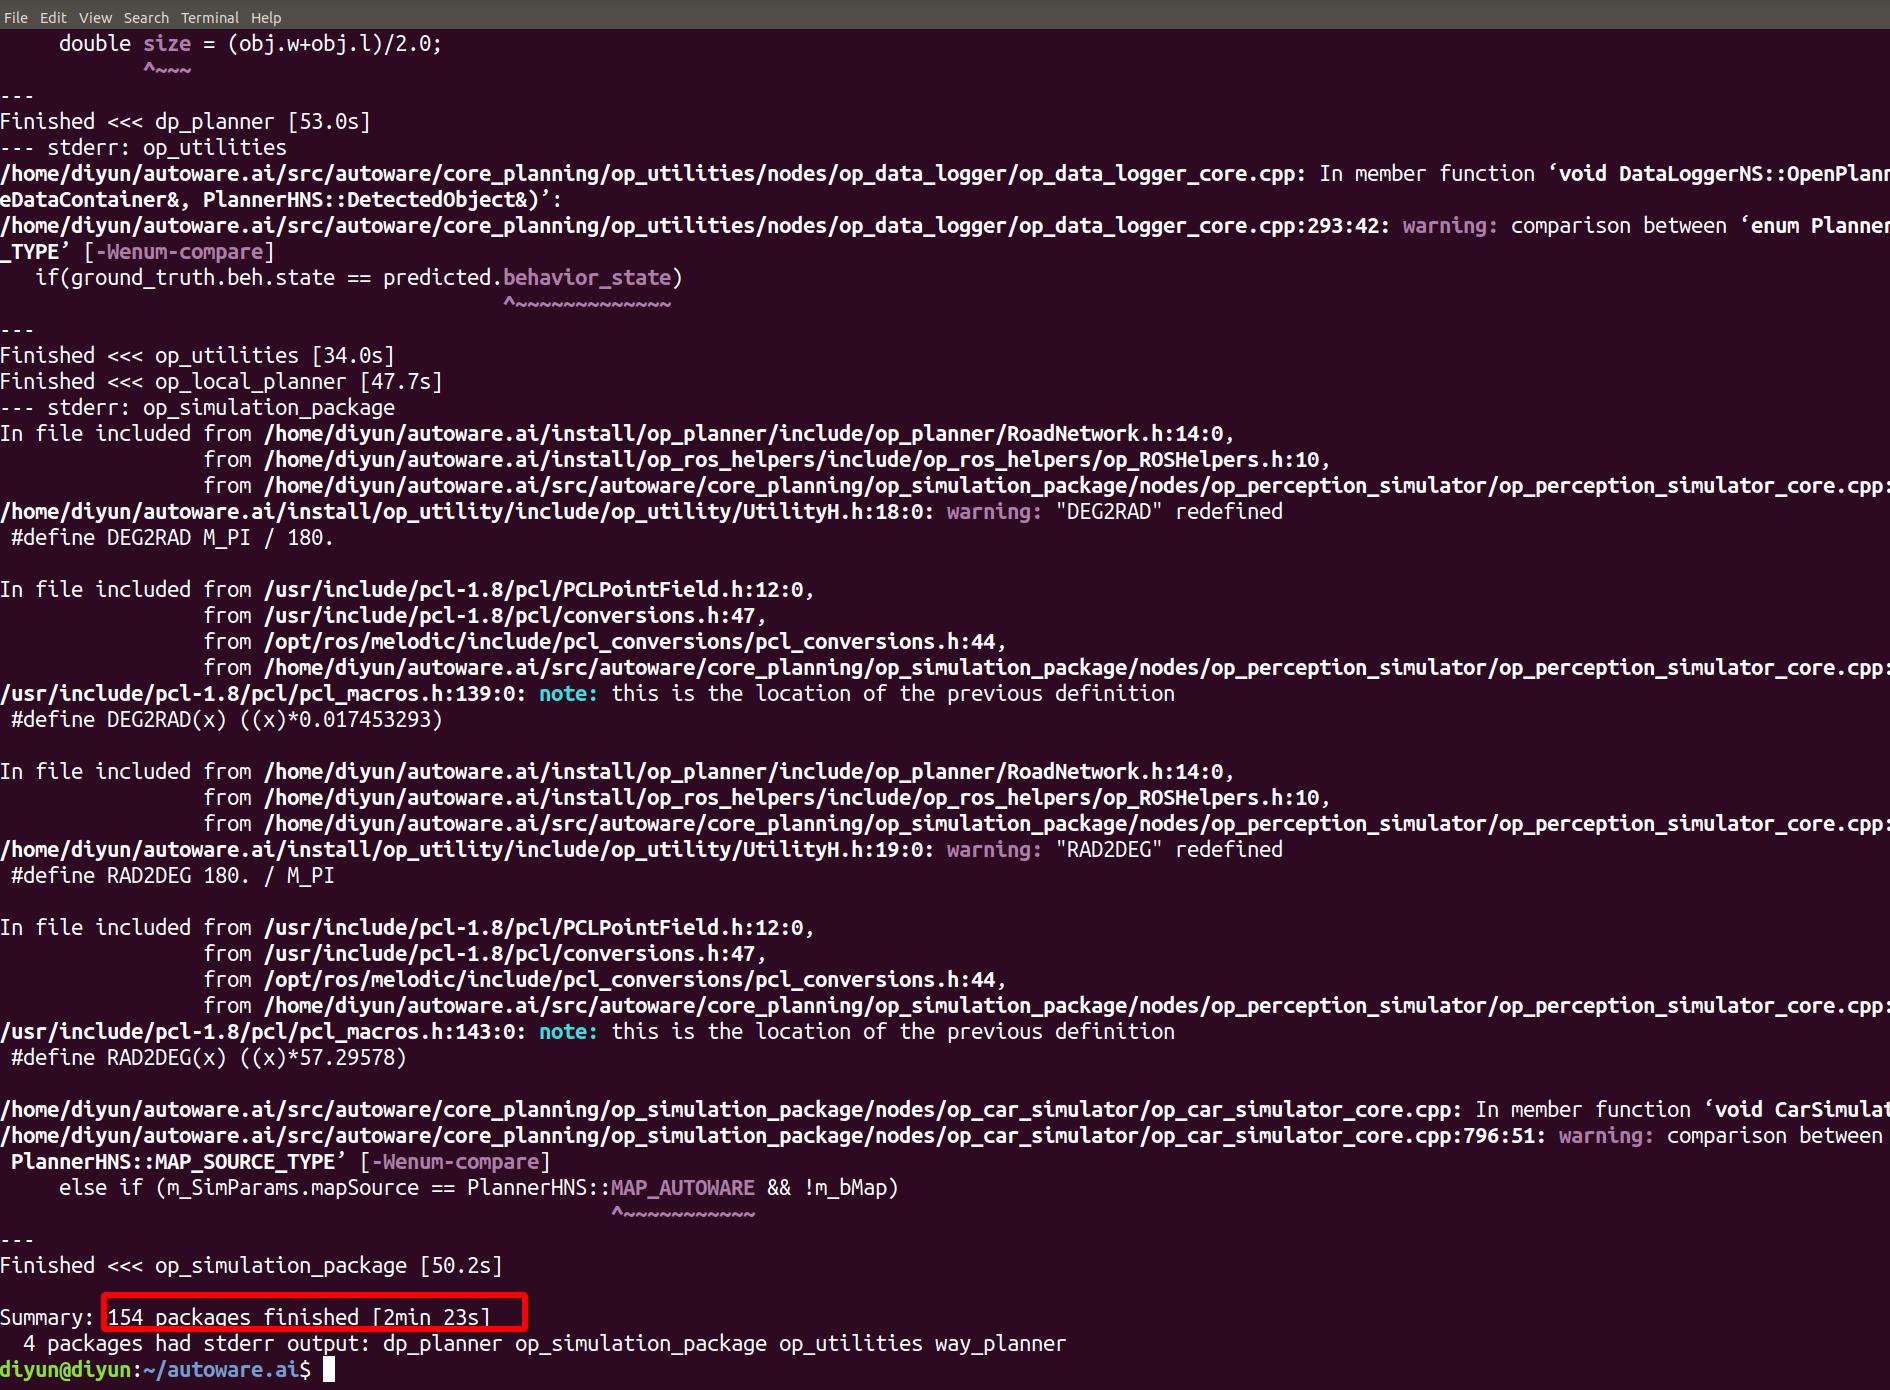
Task: Click the '[-Wenum-compare]' flag after _TYPE'
Action: 179,252
